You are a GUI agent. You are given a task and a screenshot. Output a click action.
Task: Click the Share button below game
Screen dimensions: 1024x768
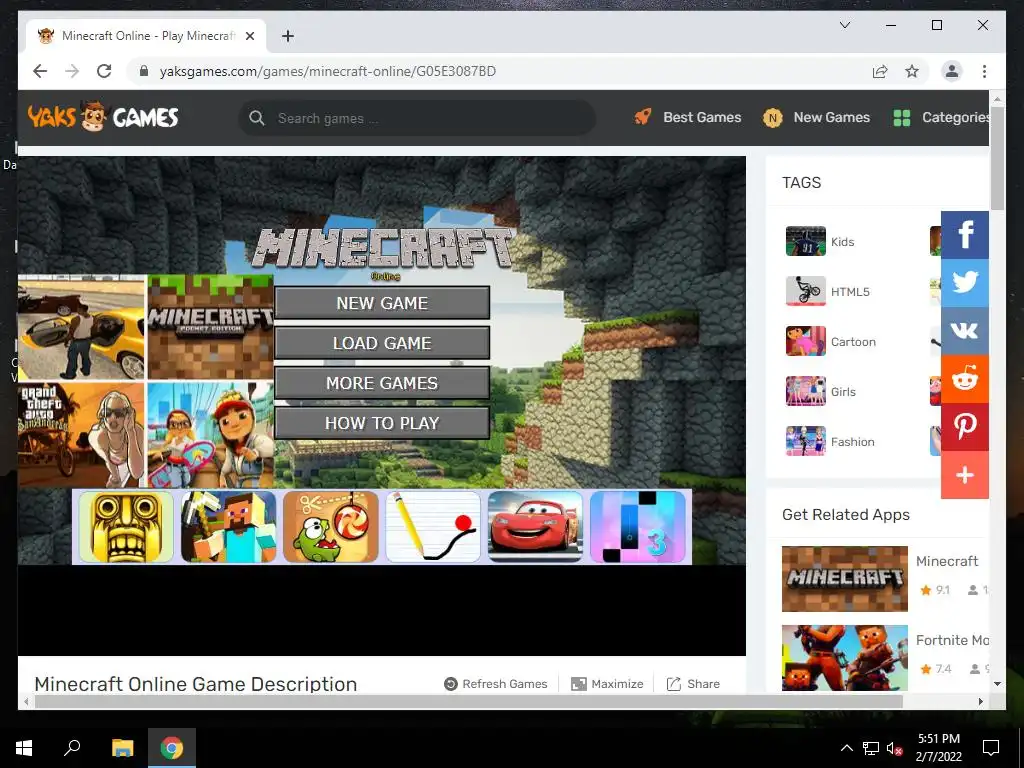(x=693, y=684)
